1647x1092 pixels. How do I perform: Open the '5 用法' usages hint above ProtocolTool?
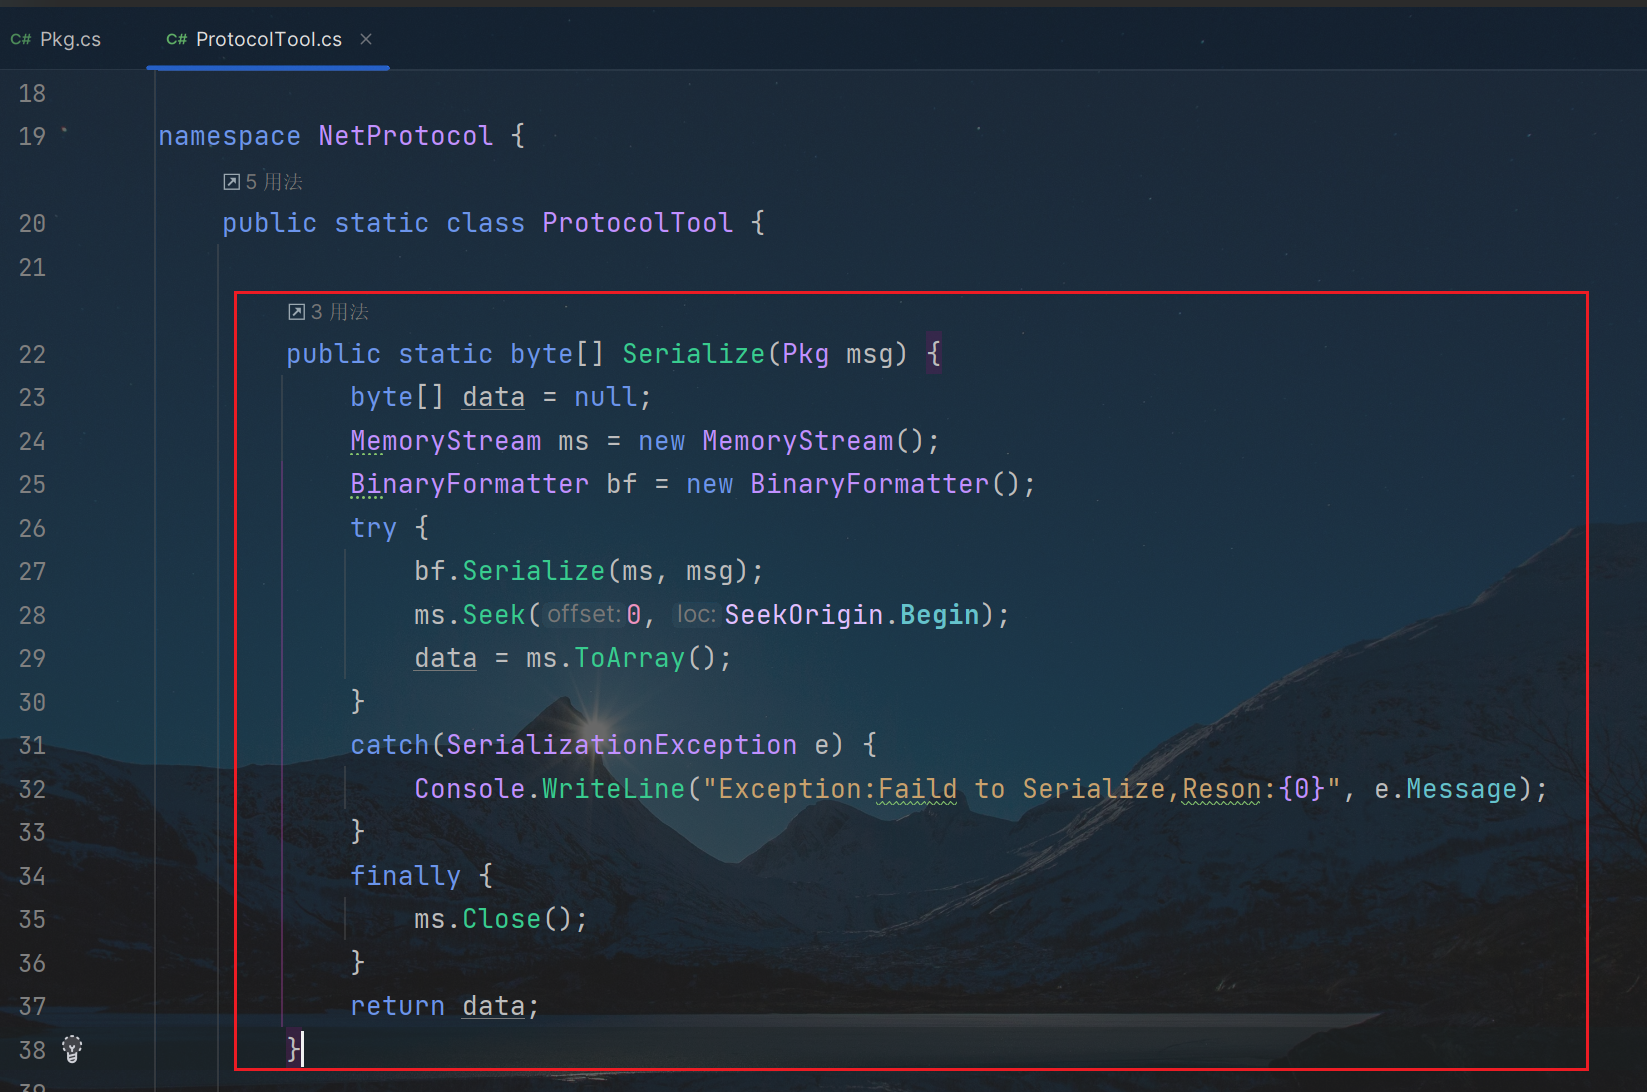(x=263, y=182)
